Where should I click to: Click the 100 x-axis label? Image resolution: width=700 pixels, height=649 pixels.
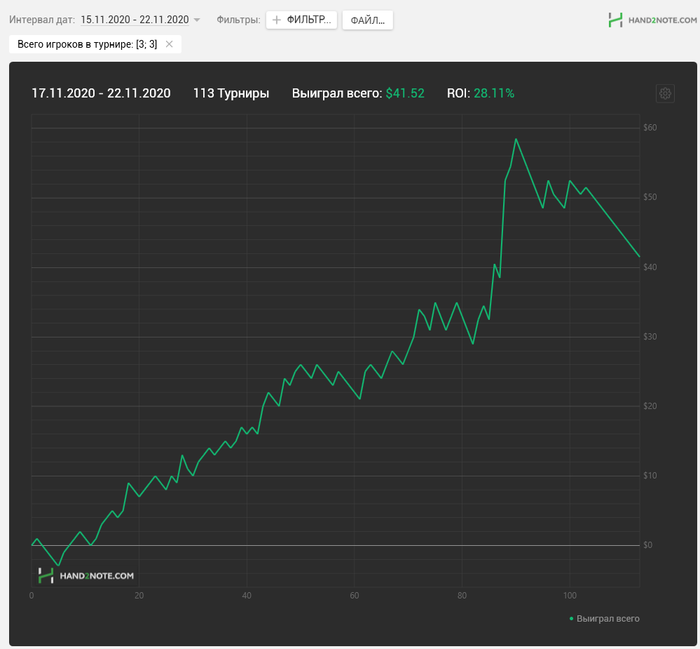[x=570, y=595]
